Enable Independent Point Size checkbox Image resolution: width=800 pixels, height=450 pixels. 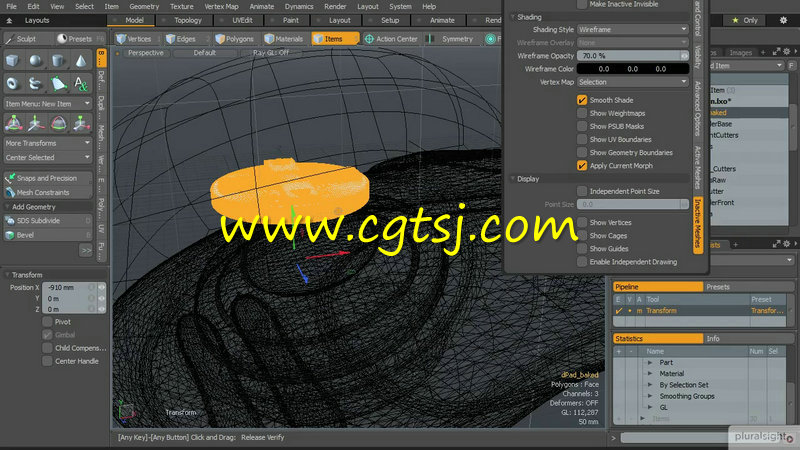582,191
